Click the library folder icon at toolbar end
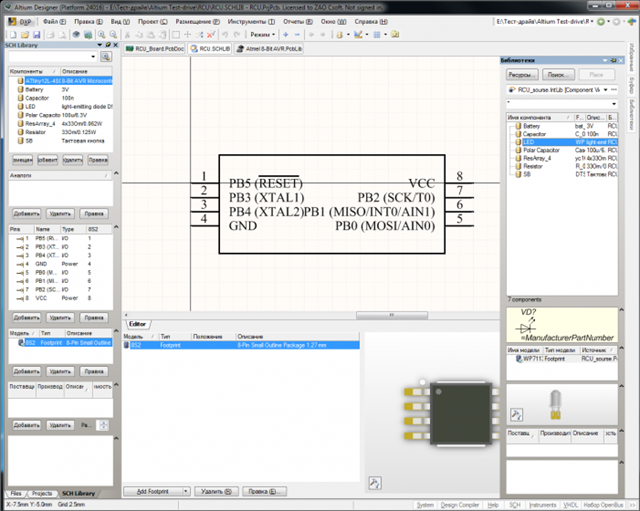The image size is (640, 511). 395,35
